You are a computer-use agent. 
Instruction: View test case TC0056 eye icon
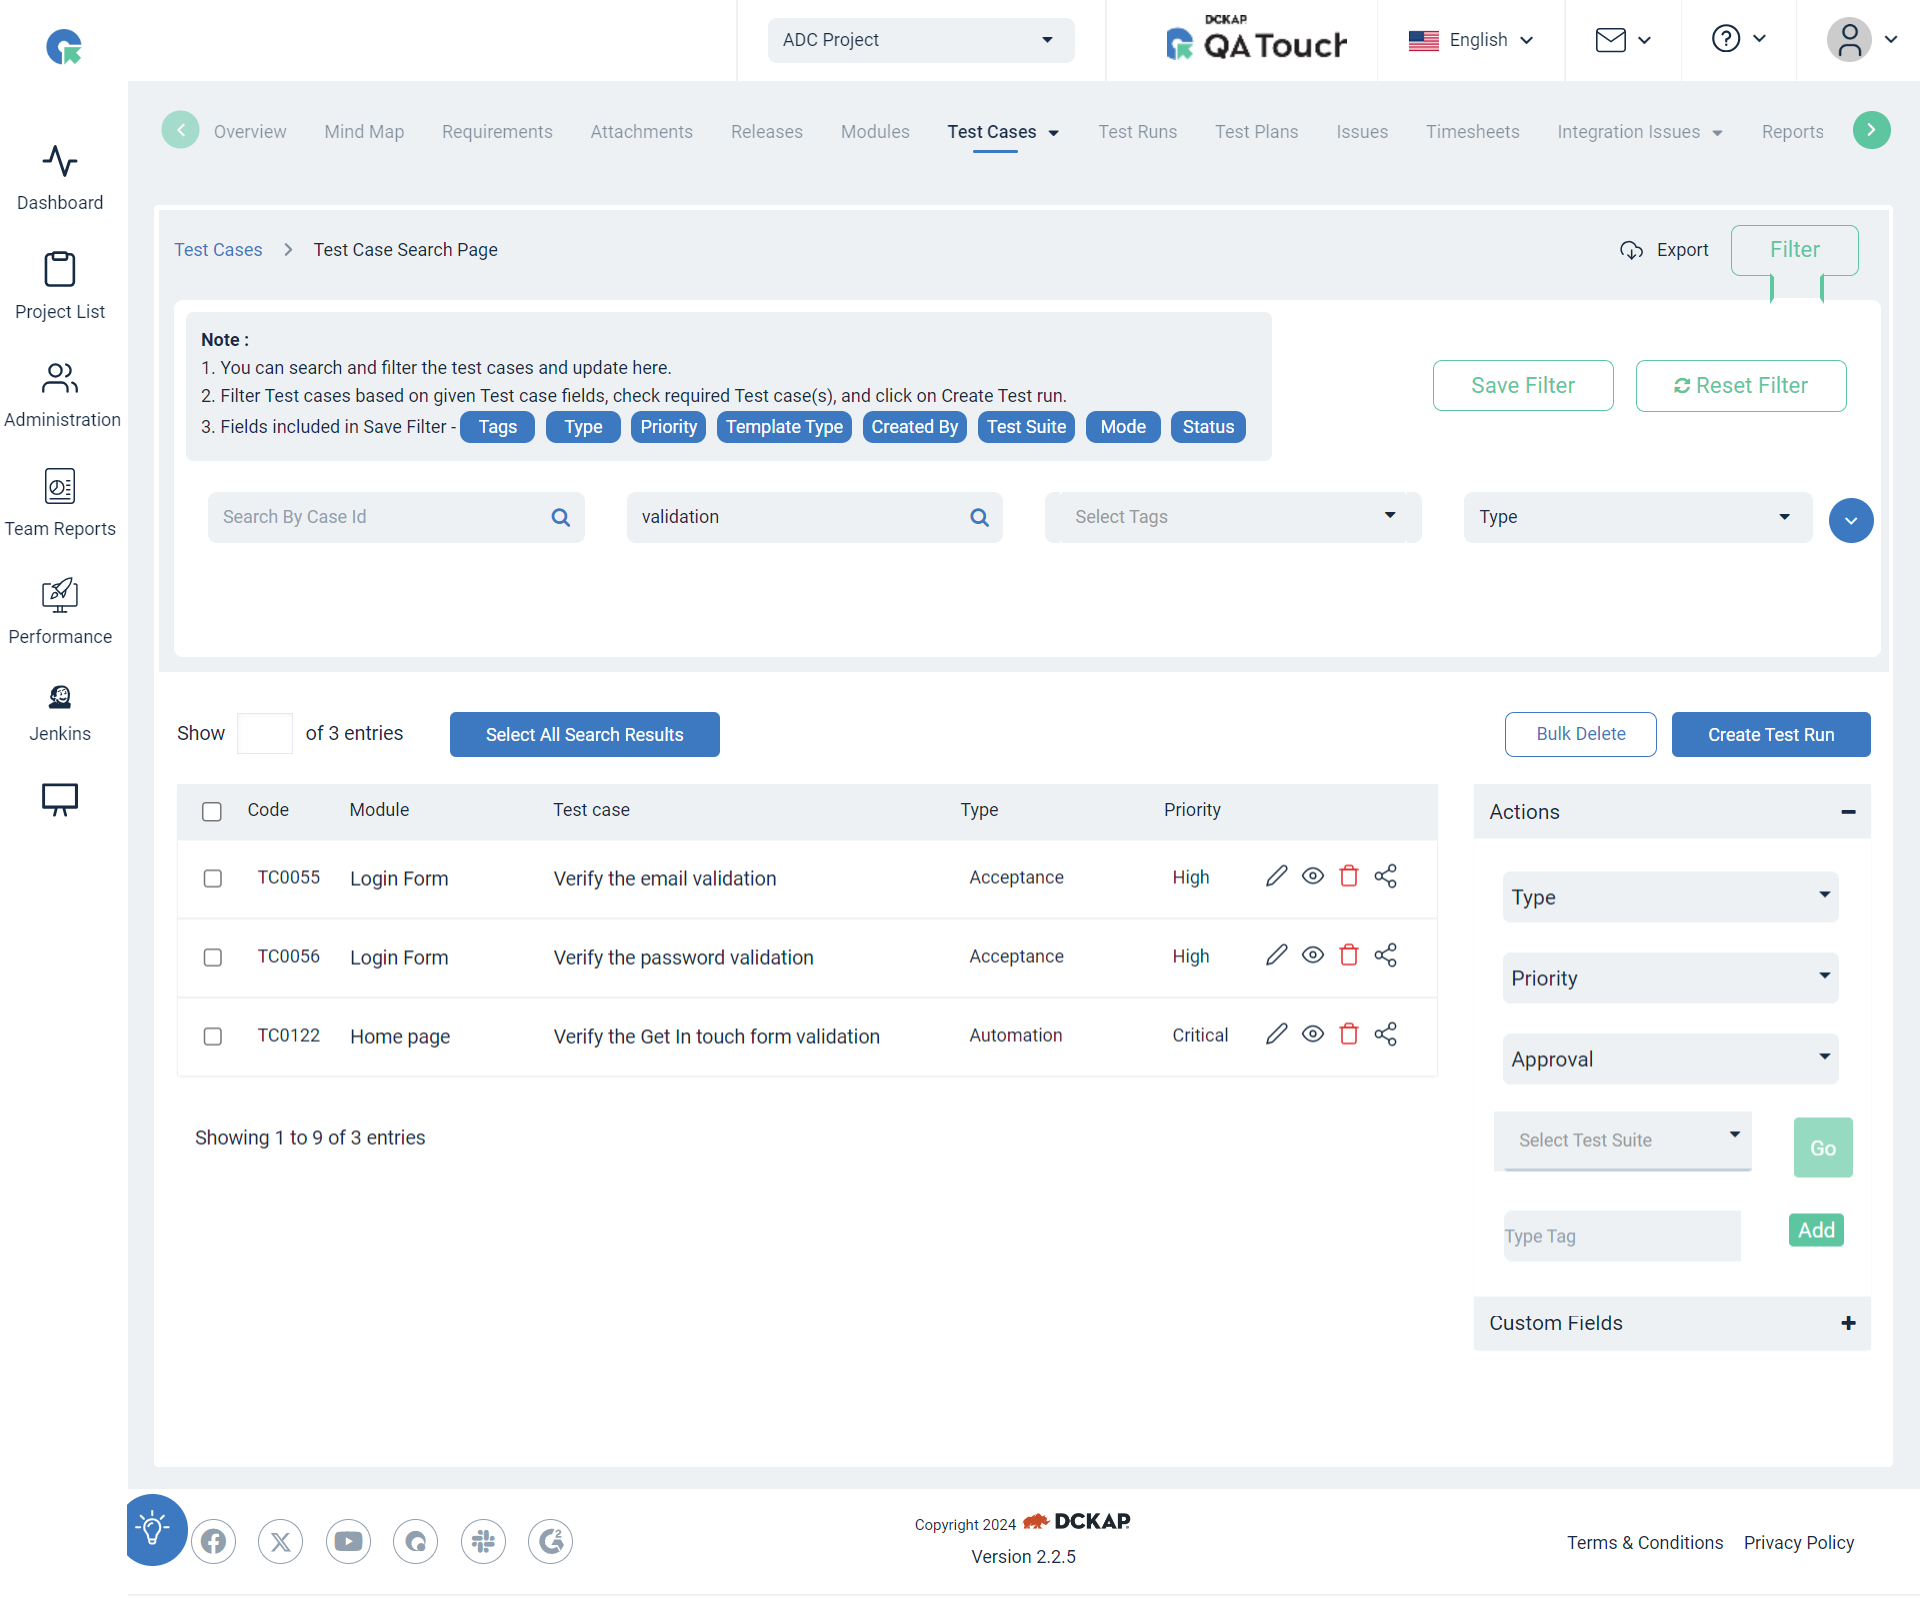[x=1313, y=955]
